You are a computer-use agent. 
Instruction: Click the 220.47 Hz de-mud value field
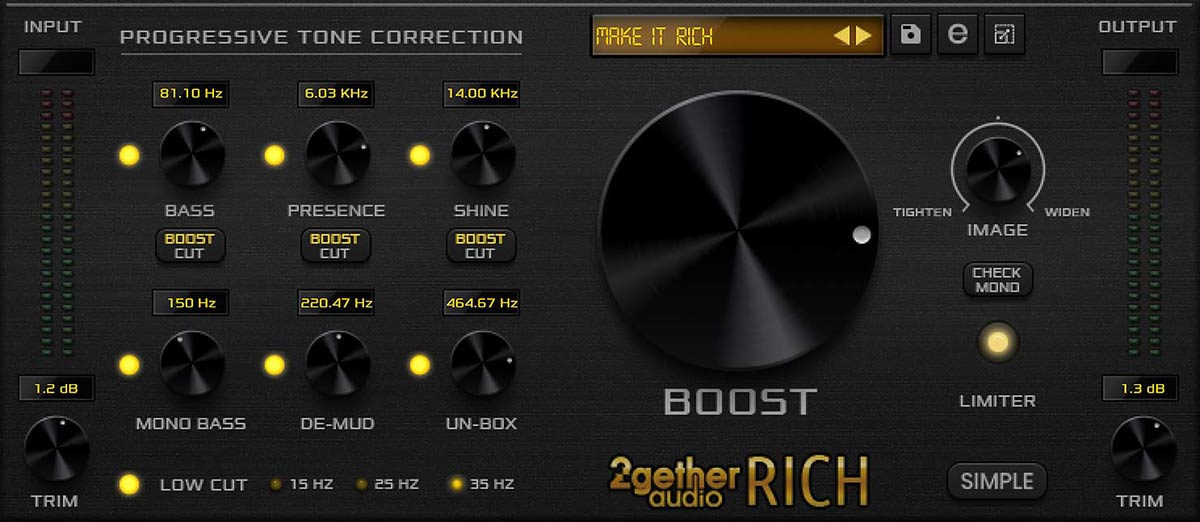[335, 302]
